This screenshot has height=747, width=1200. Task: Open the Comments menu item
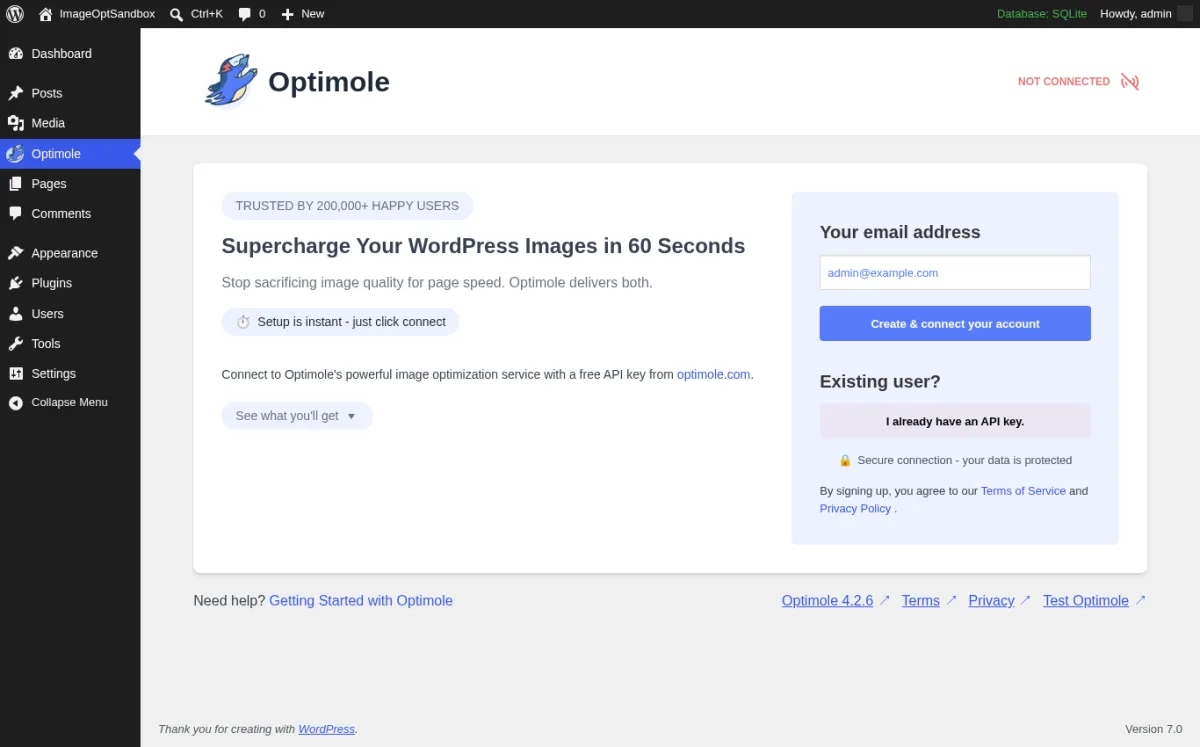tap(70, 214)
